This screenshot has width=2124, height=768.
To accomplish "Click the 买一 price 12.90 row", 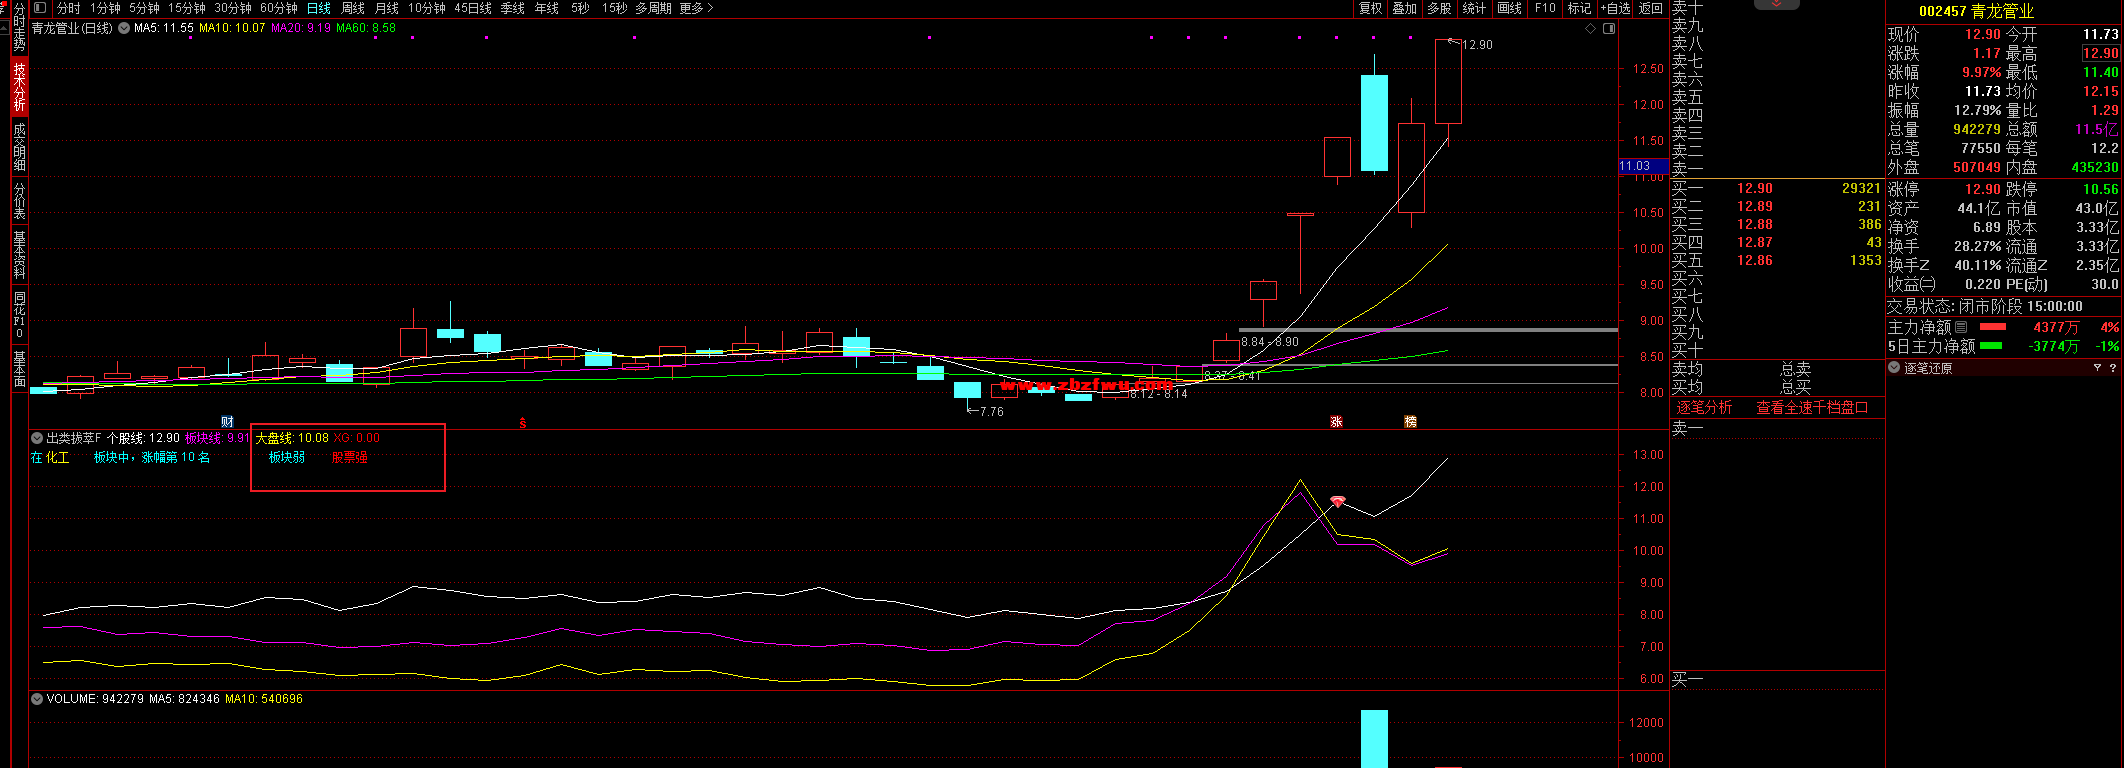I will pyautogui.click(x=1777, y=188).
